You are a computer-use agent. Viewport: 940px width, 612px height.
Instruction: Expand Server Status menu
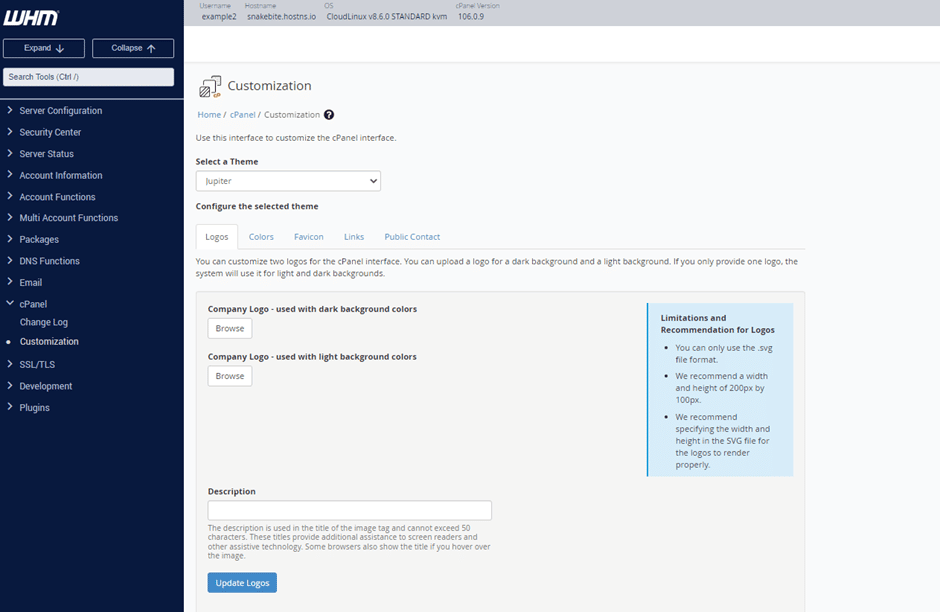(x=46, y=153)
